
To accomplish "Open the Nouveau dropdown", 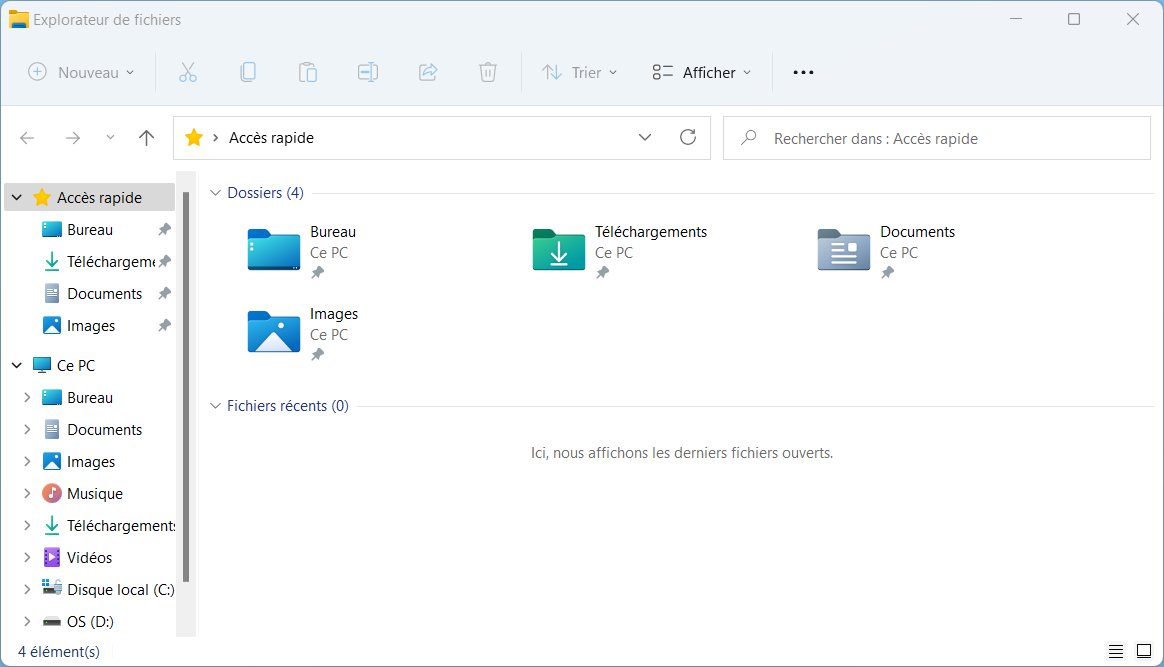I will point(82,72).
